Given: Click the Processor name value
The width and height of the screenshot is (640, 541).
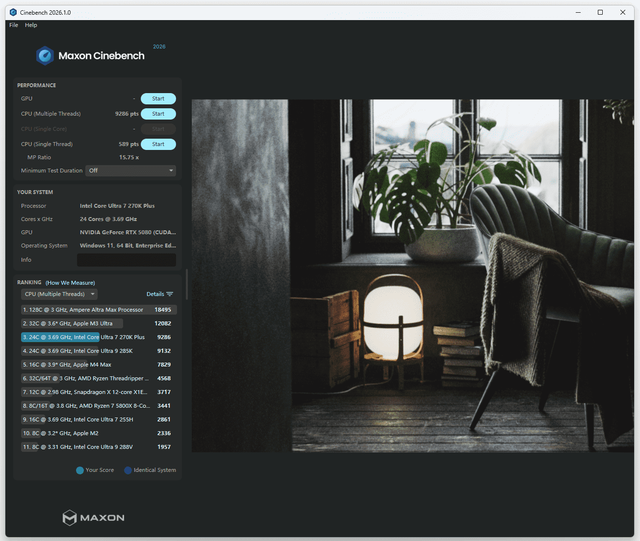Looking at the screenshot, I should pyautogui.click(x=117, y=206).
